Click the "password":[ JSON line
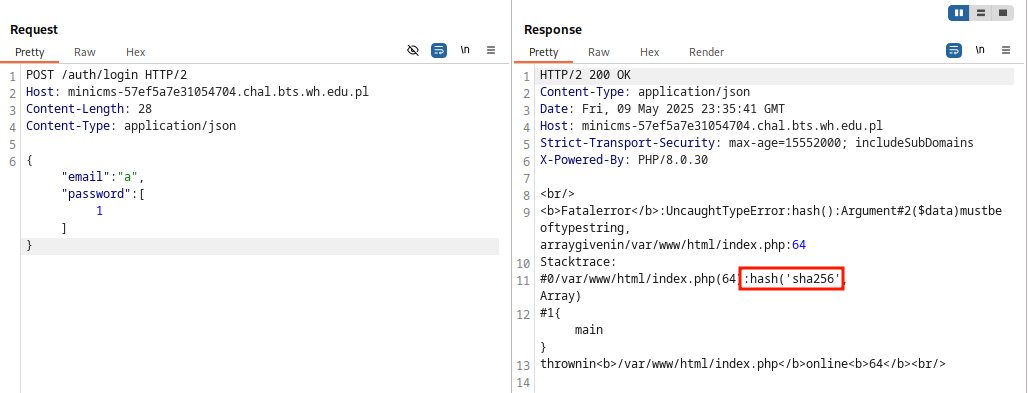Viewport: 1028px width, 393px height. coord(102,194)
